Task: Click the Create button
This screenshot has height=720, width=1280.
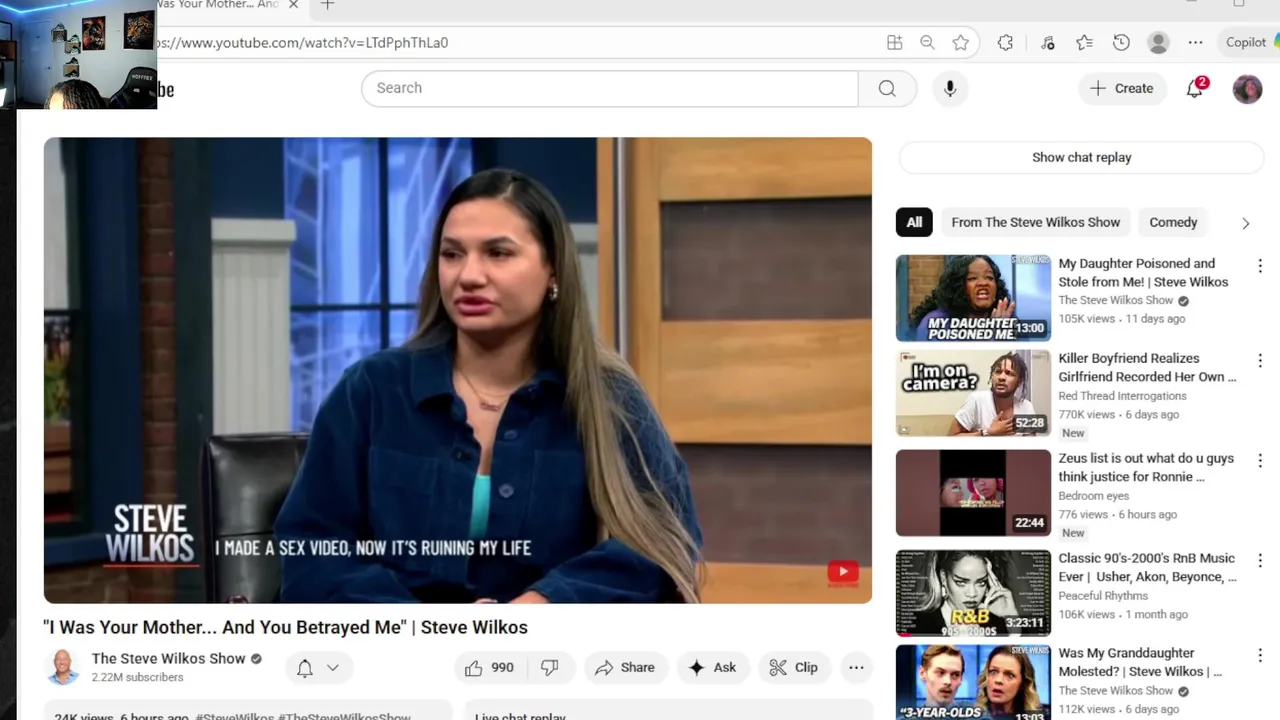Action: point(1122,88)
